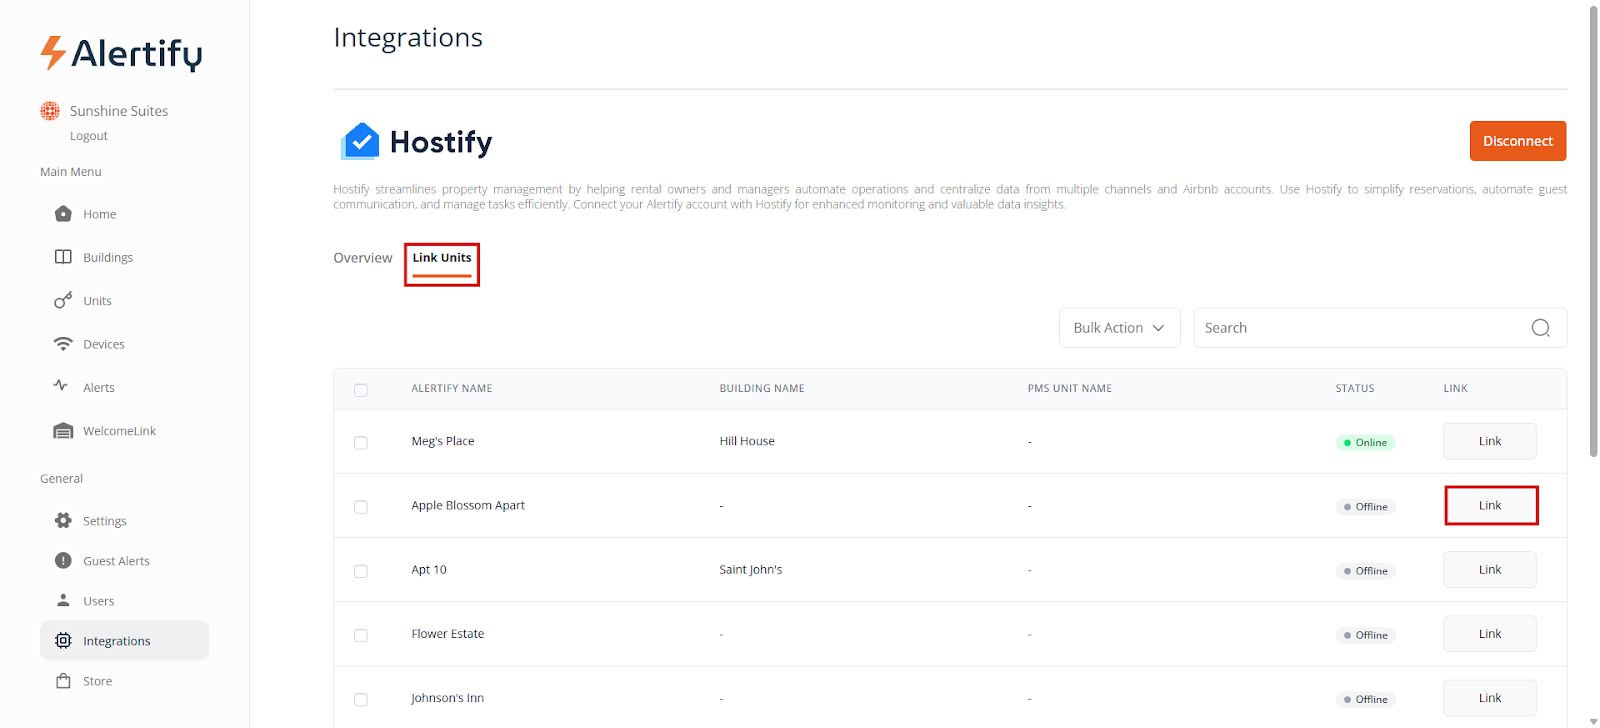The width and height of the screenshot is (1600, 728).
Task: Select the Link Units tab
Action: coord(442,258)
